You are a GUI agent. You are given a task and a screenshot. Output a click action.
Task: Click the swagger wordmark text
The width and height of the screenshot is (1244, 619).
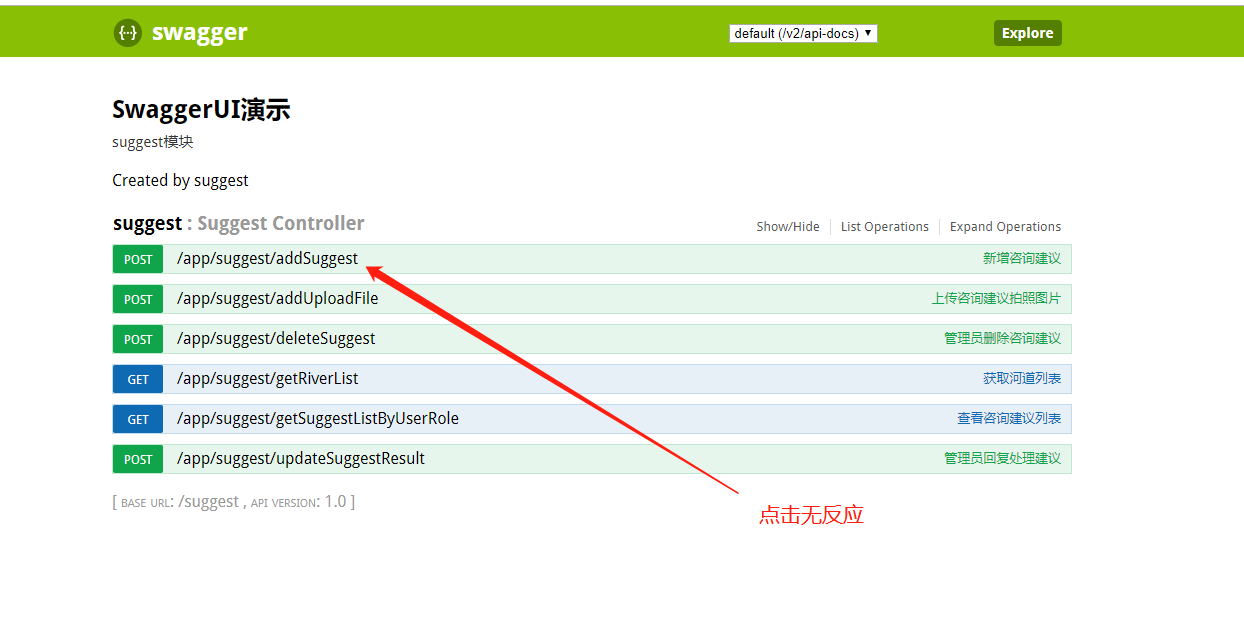(x=199, y=33)
